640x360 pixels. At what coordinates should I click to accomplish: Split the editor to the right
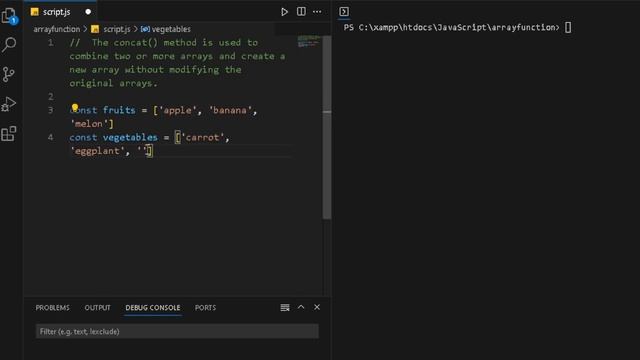pos(301,11)
